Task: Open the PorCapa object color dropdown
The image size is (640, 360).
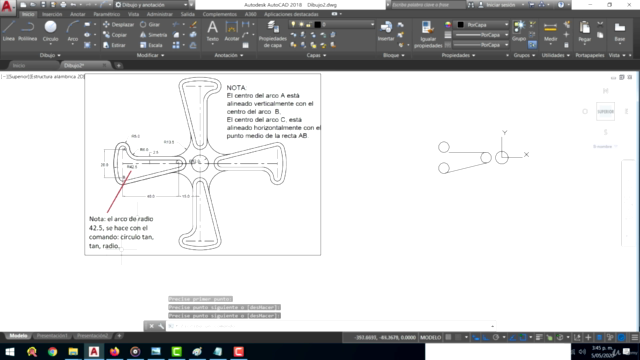Action: coord(482,24)
